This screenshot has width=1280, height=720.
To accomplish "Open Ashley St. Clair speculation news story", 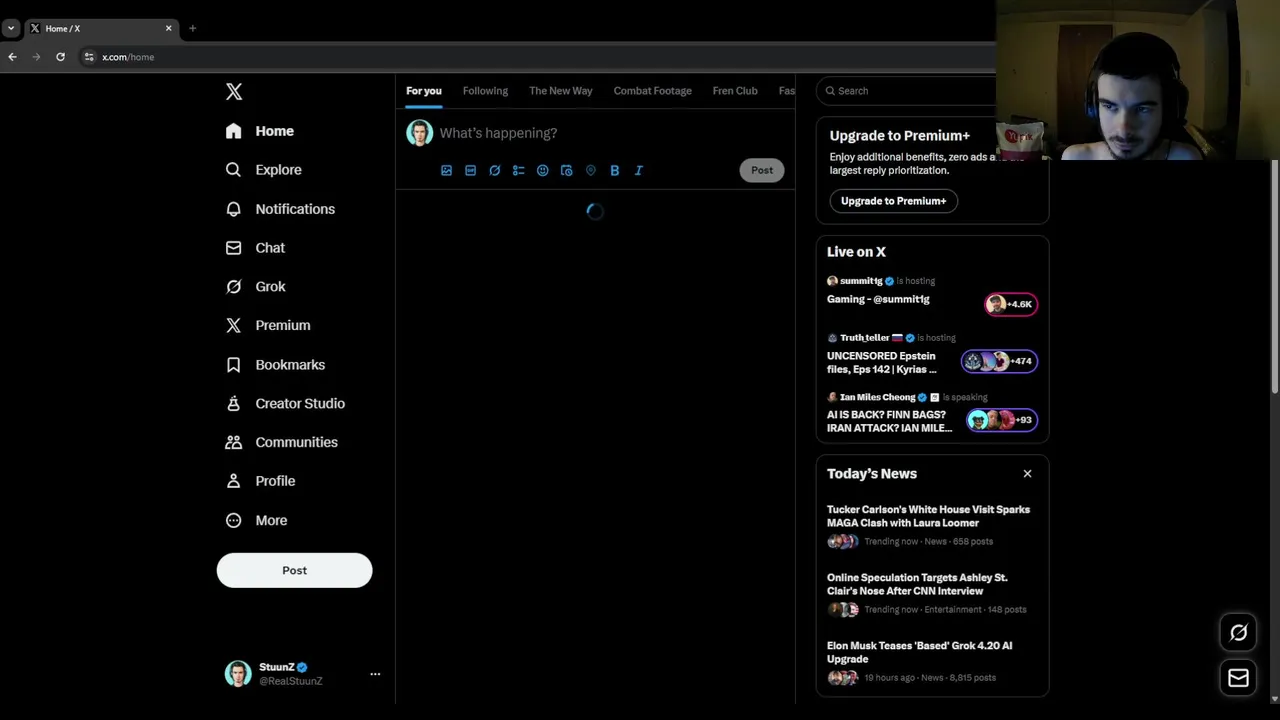I will tap(932, 593).
